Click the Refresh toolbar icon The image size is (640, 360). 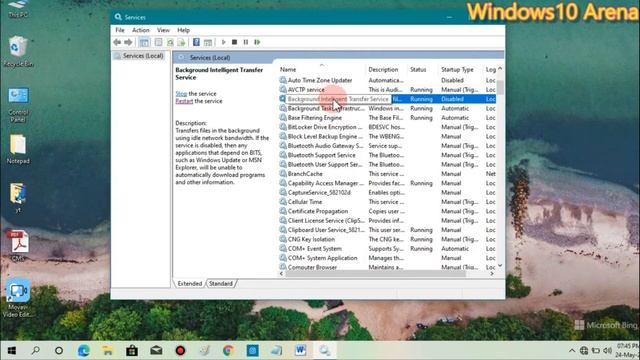click(170, 42)
